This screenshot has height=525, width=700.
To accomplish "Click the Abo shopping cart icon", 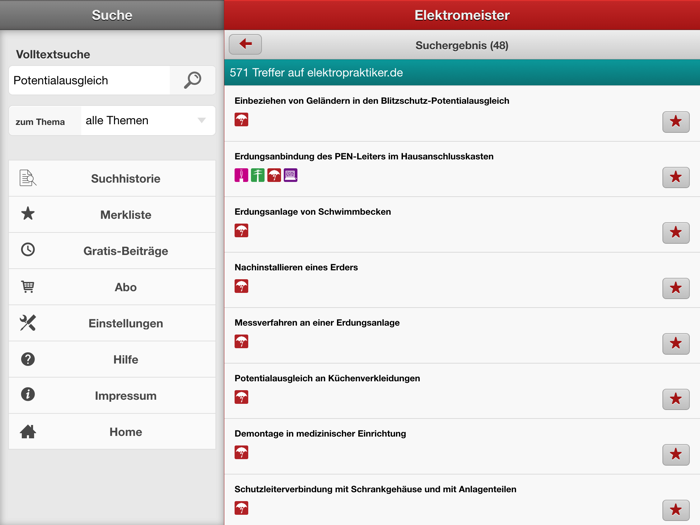I will point(28,286).
